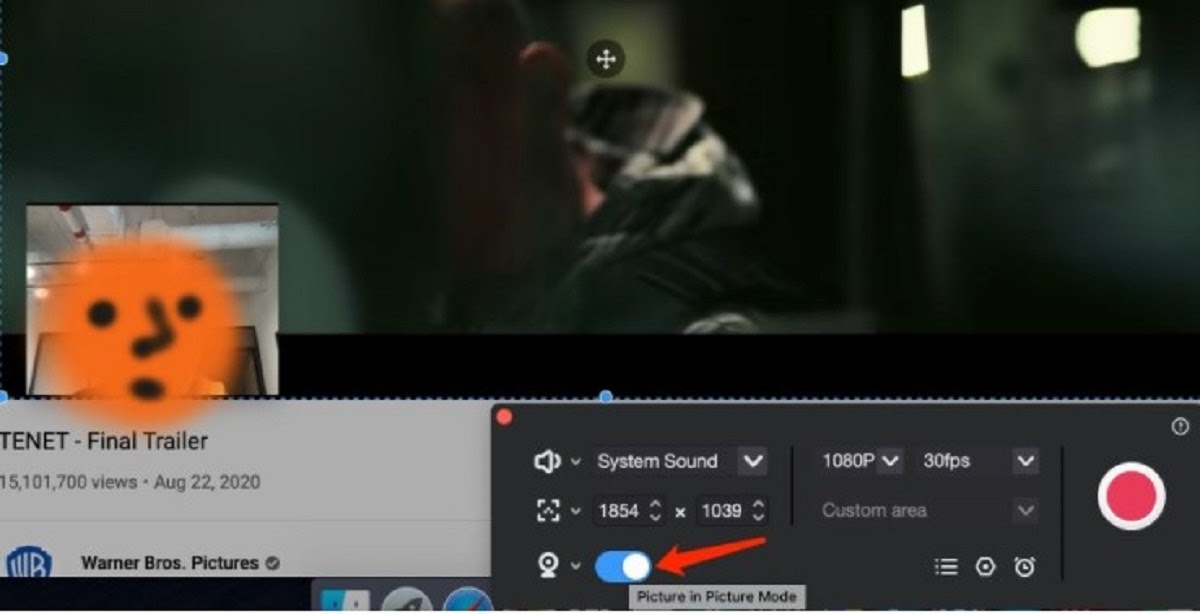Open the System Sound dropdown

click(681, 461)
